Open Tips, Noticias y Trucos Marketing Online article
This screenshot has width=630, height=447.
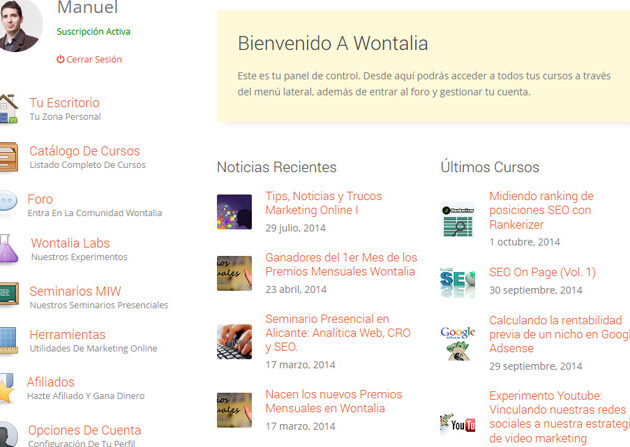pyautogui.click(x=323, y=203)
